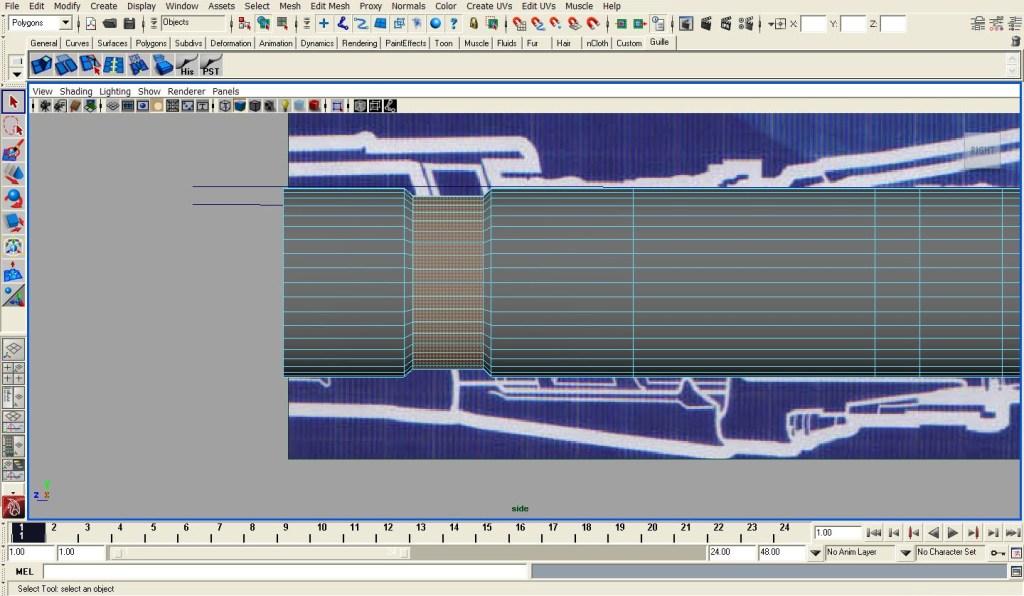Toggle the surfaces selection mask
1024x596 pixels.
click(380, 24)
